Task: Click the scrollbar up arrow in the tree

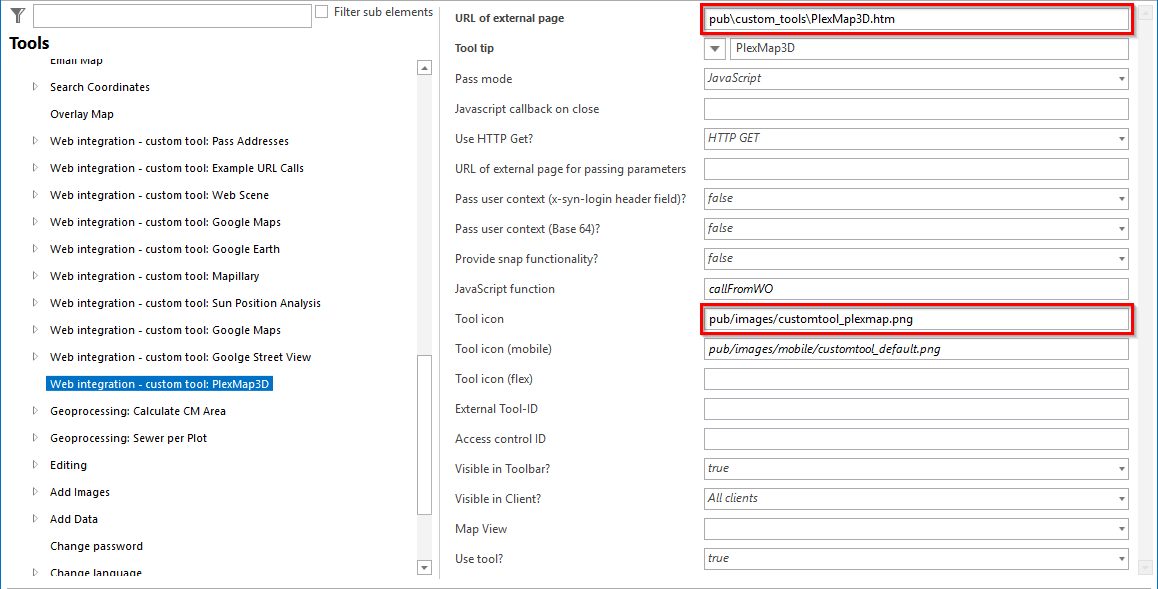Action: pos(424,66)
